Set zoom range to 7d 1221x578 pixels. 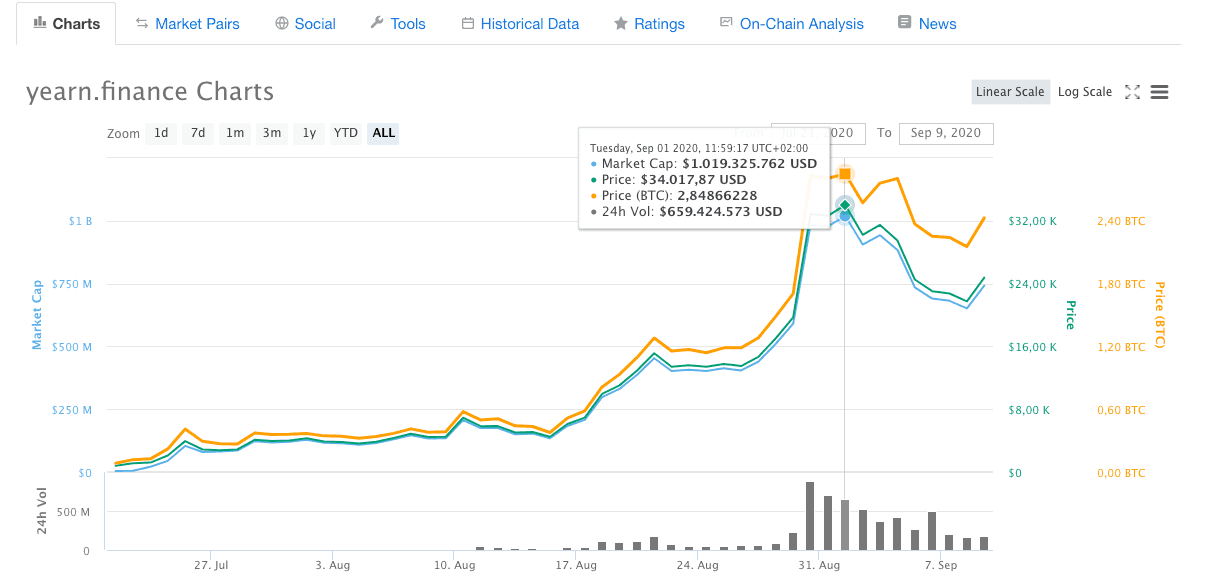[198, 133]
